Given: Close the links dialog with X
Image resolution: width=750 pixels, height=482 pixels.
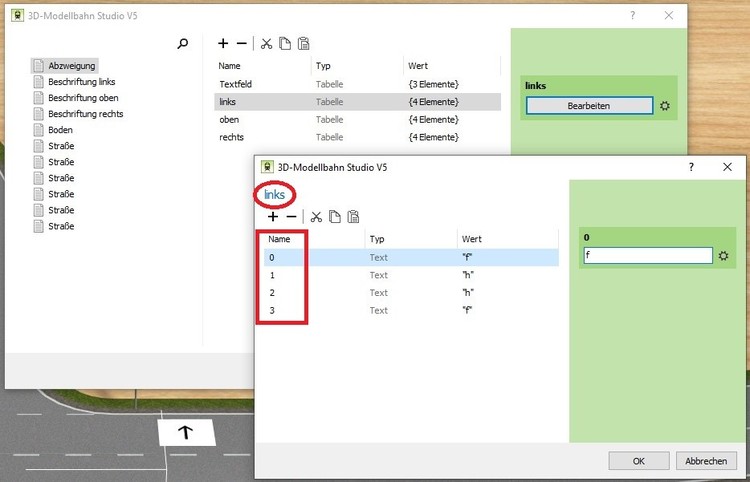Looking at the screenshot, I should point(728,167).
